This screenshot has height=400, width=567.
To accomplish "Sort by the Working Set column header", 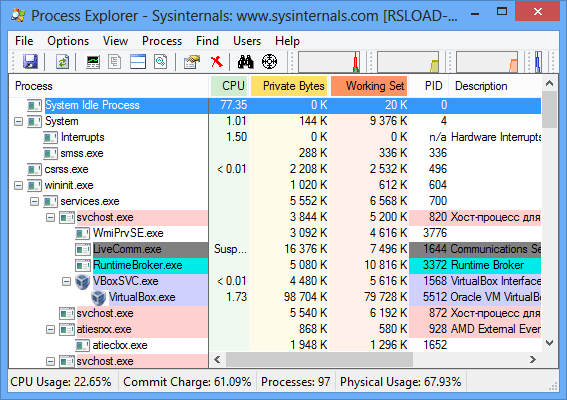I will 369,86.
